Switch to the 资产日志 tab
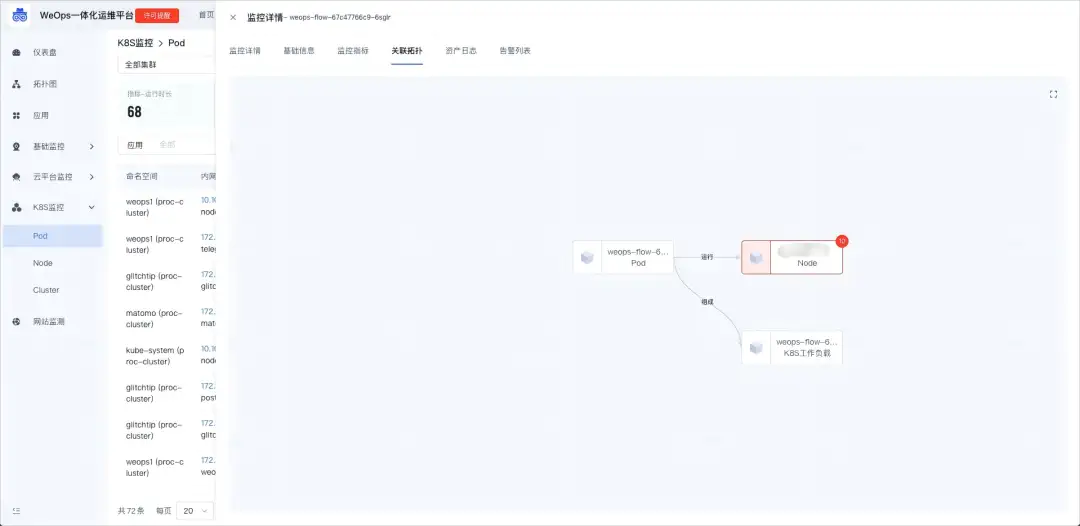 click(461, 51)
